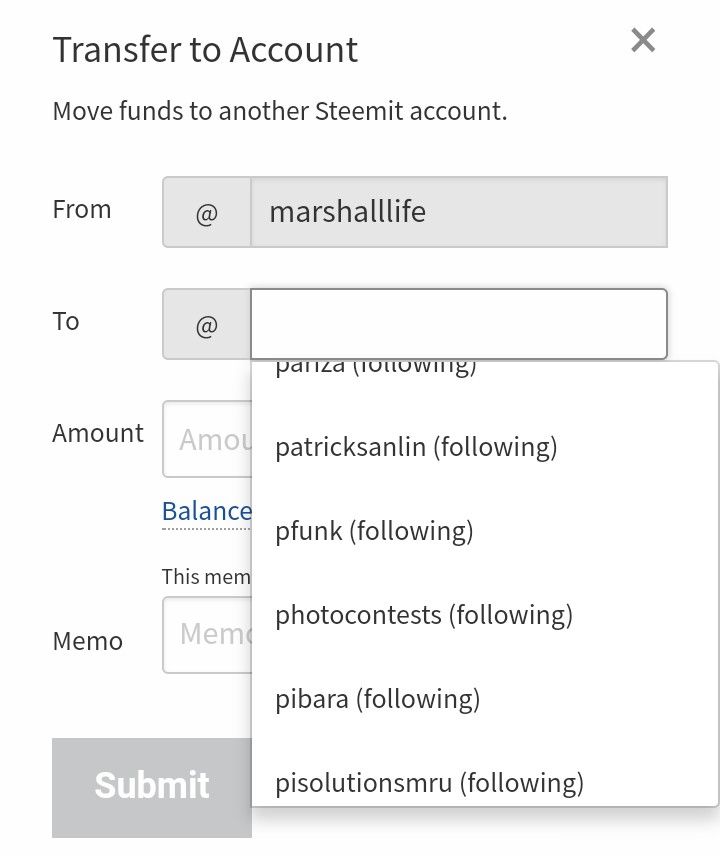The width and height of the screenshot is (720, 856).
Task: Close the Transfer to Account dialog
Action: 643,40
